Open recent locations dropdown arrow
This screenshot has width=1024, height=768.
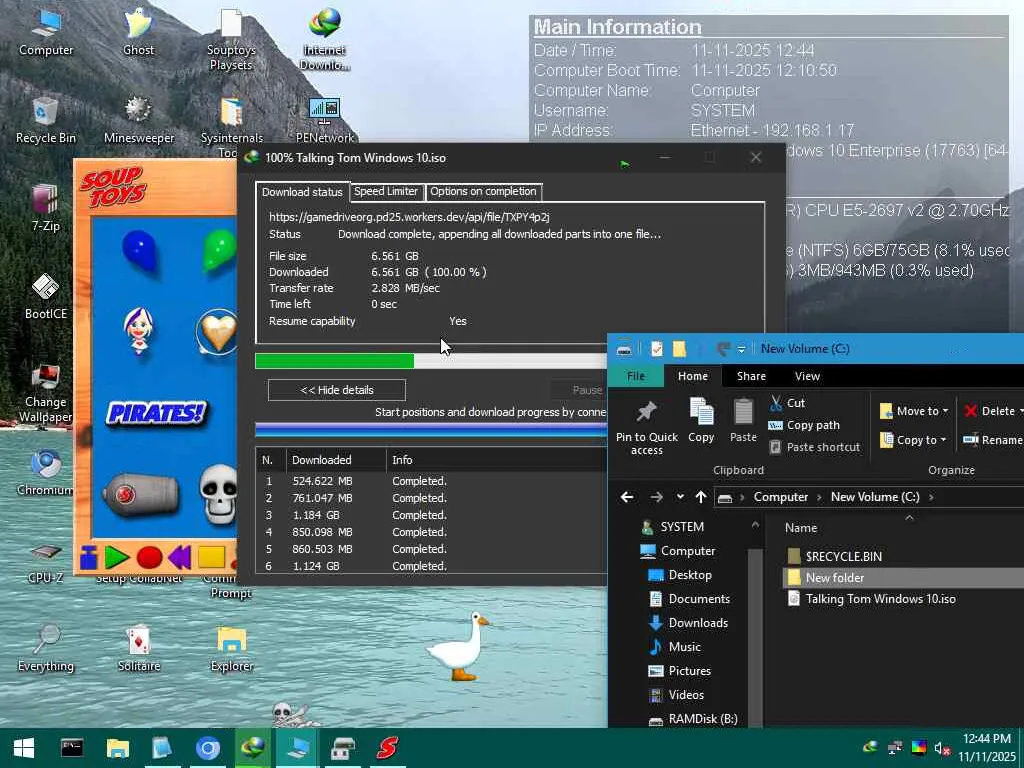680,497
